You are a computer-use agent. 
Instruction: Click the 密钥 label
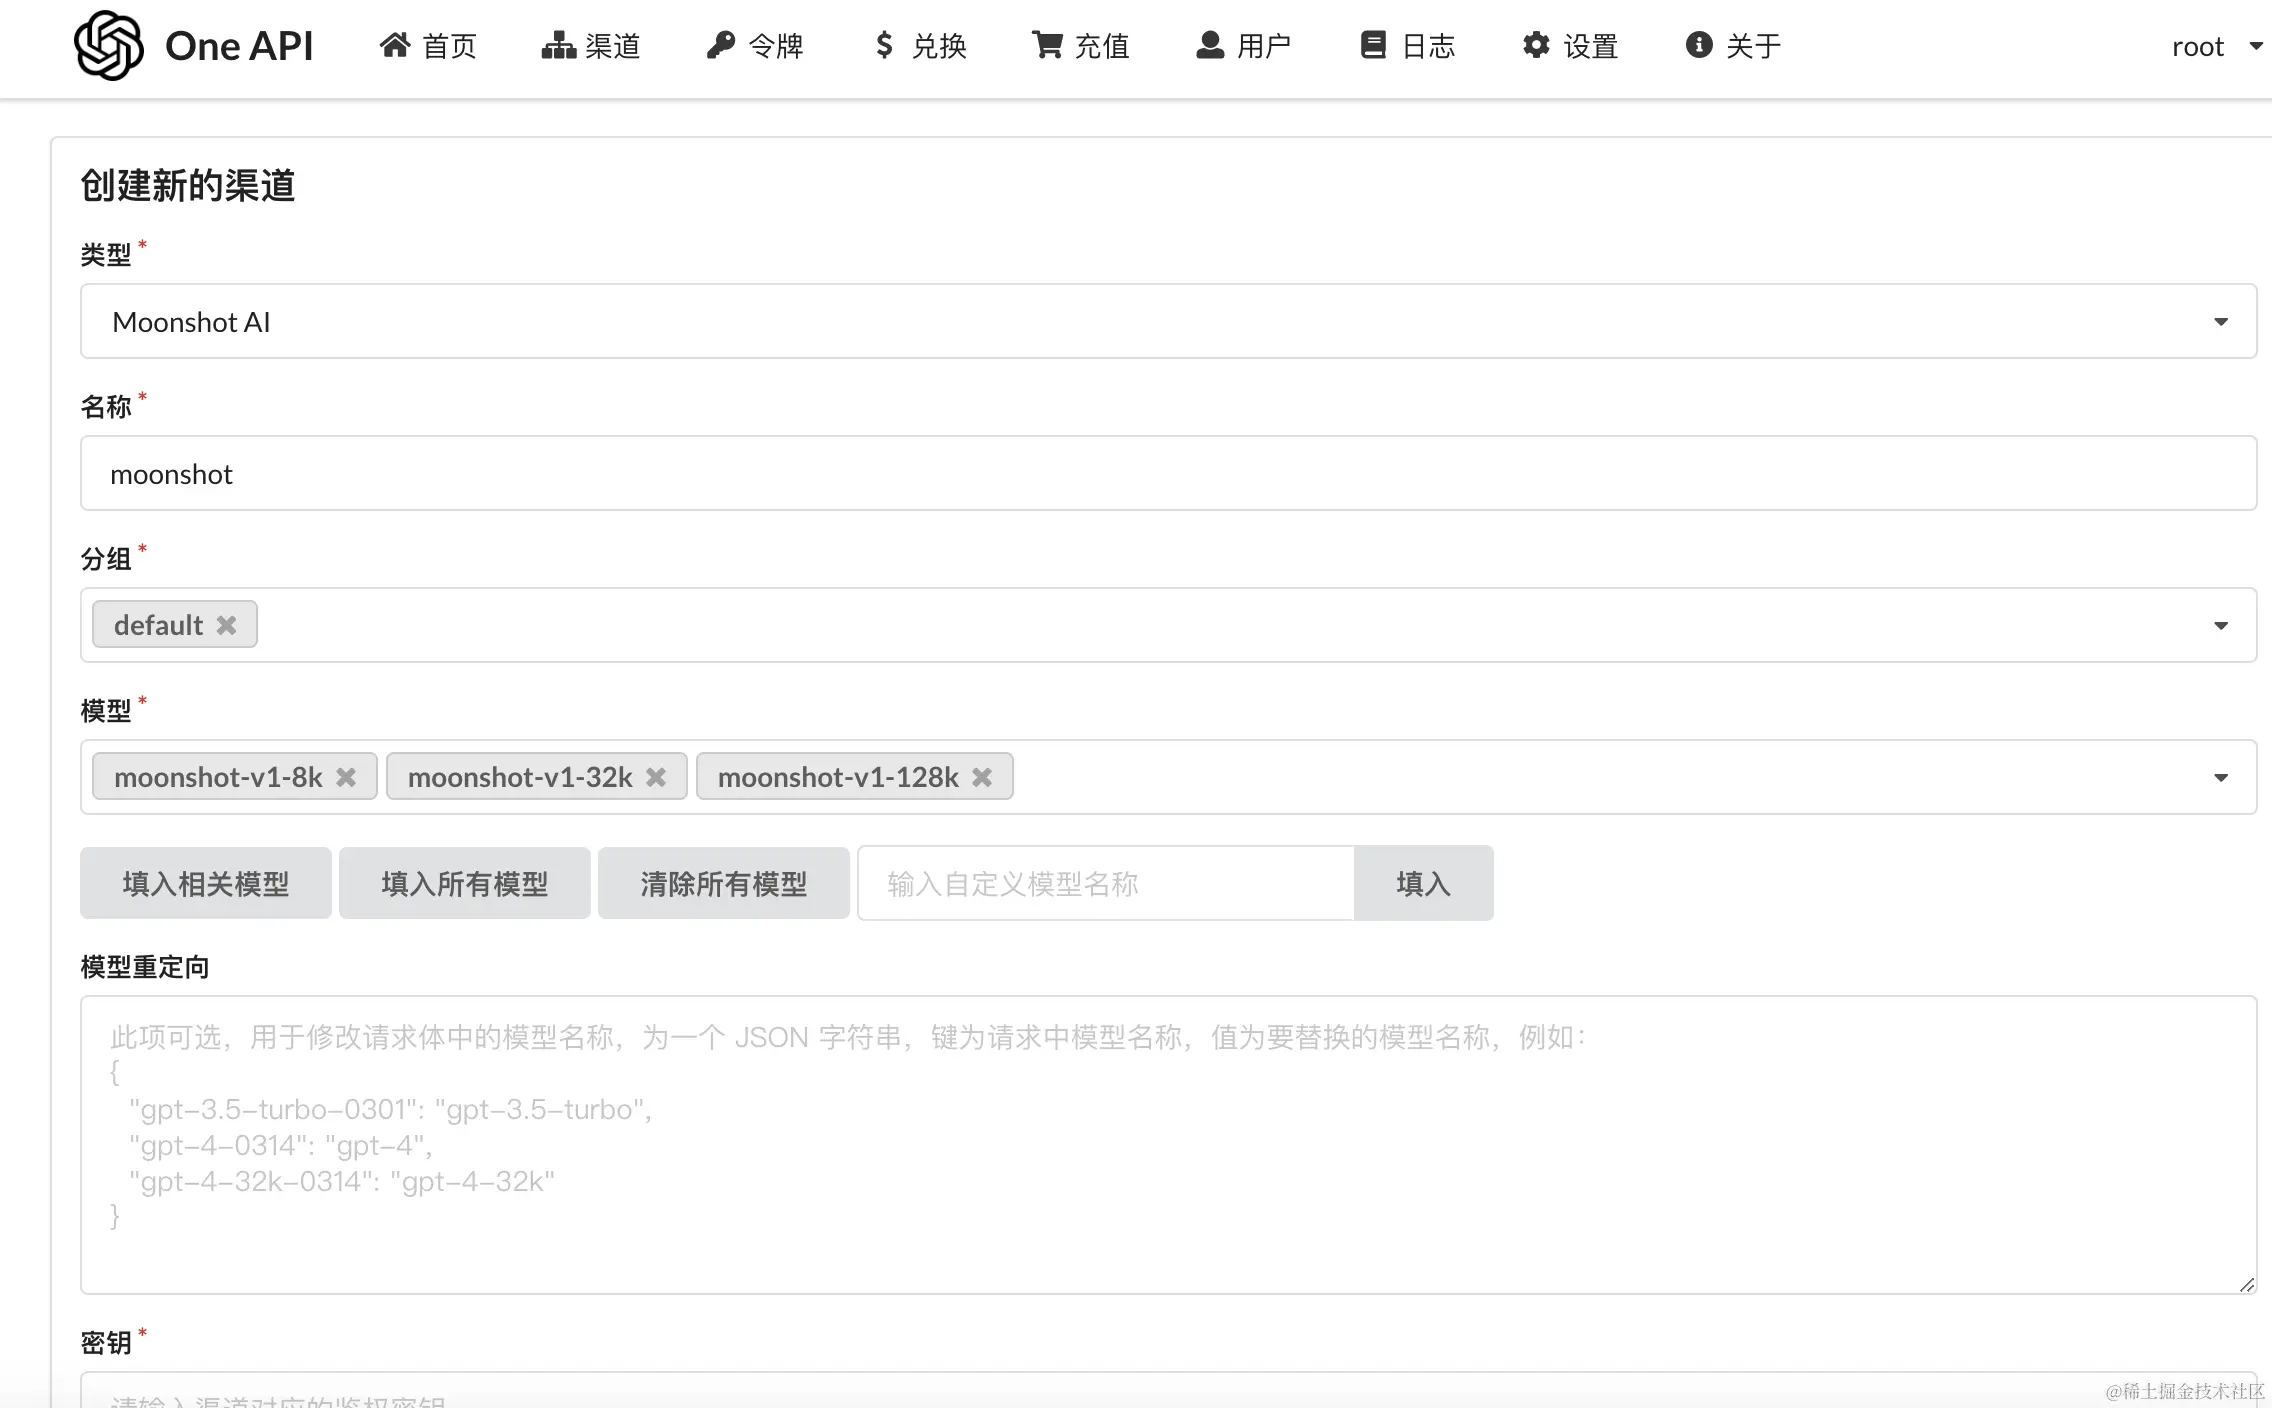(106, 1342)
